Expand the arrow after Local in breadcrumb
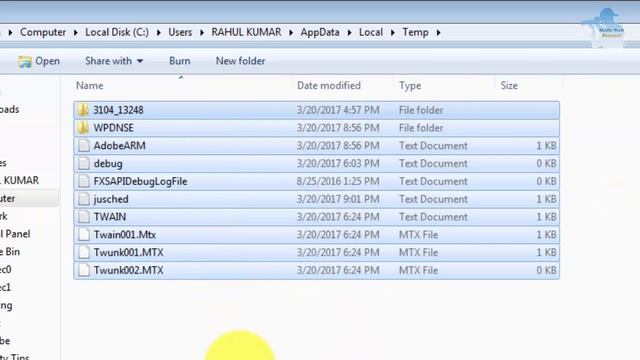Image resolution: width=640 pixels, height=360 pixels. coord(393,32)
